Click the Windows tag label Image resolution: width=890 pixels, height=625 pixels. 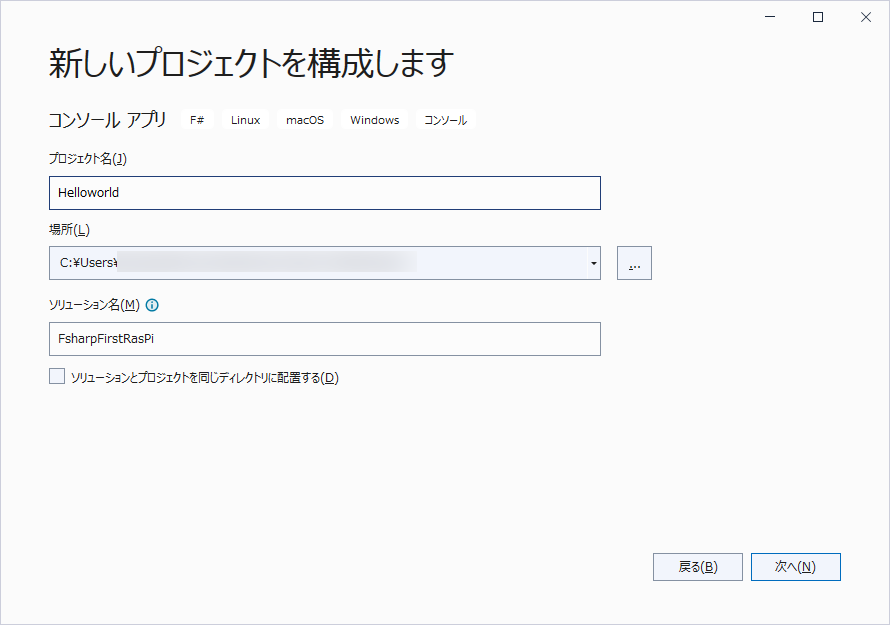374,120
